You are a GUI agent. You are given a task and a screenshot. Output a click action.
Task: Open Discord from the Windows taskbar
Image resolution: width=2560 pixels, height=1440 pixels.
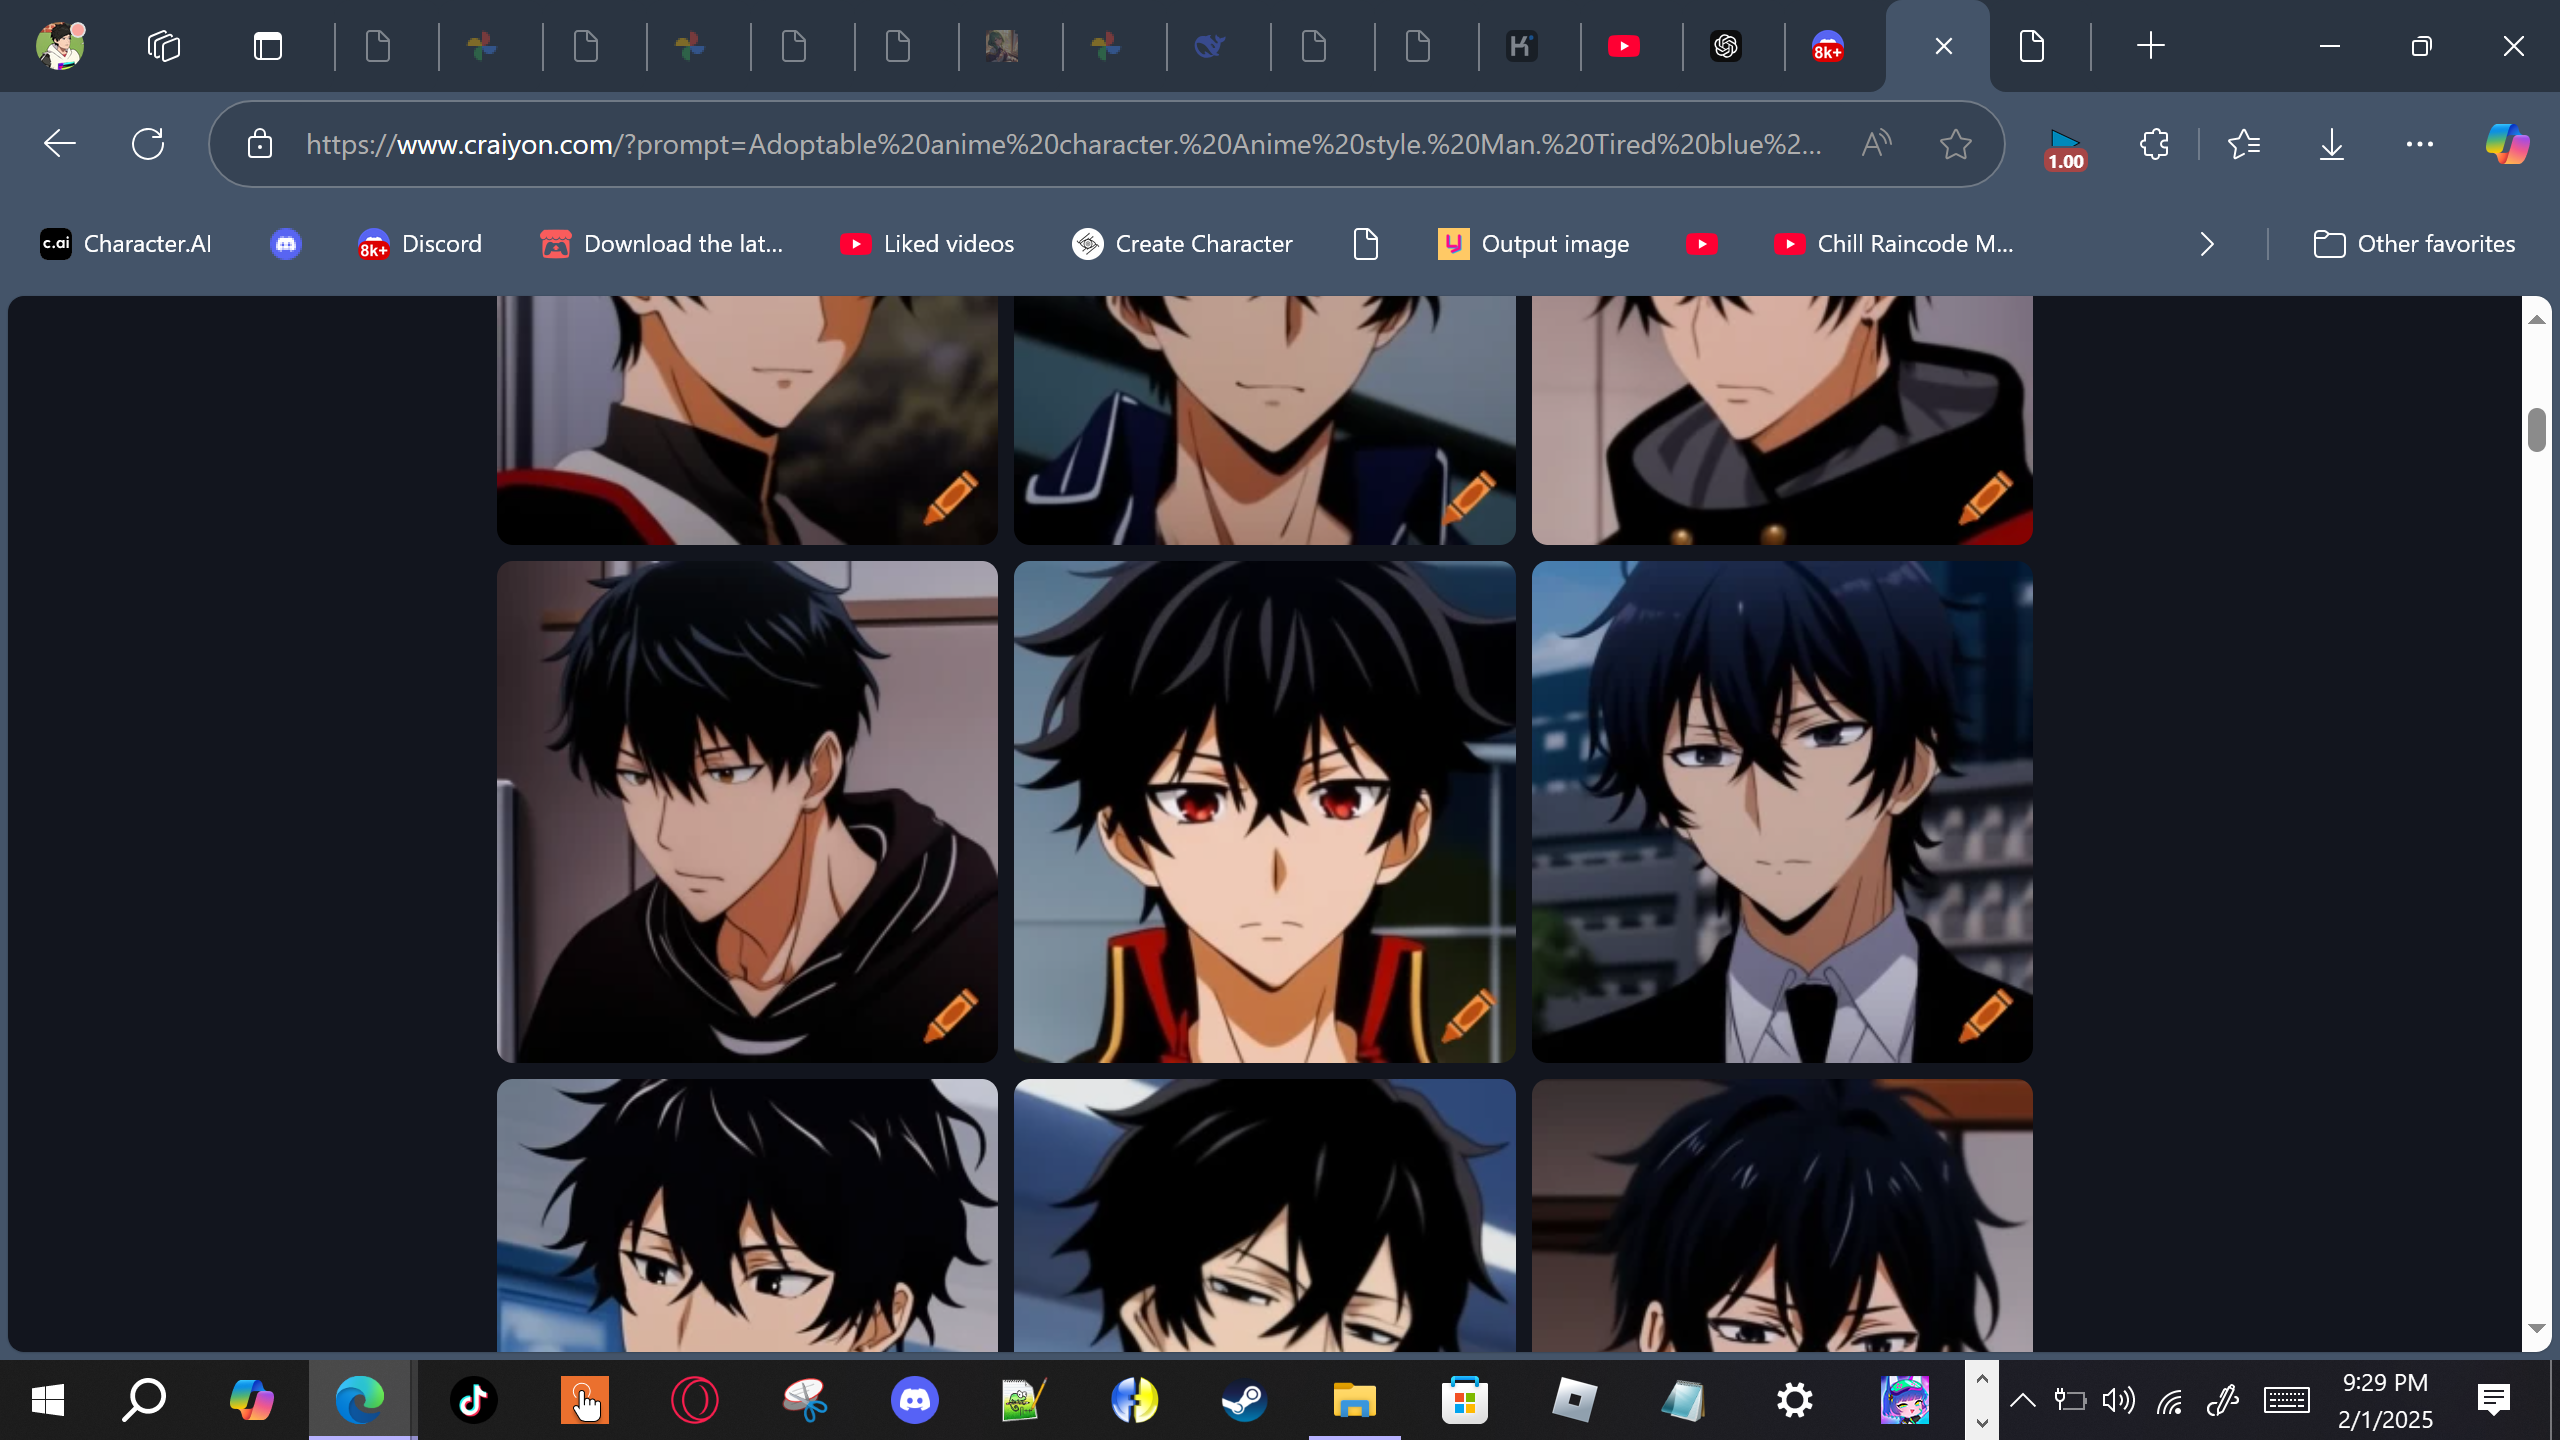pyautogui.click(x=914, y=1400)
